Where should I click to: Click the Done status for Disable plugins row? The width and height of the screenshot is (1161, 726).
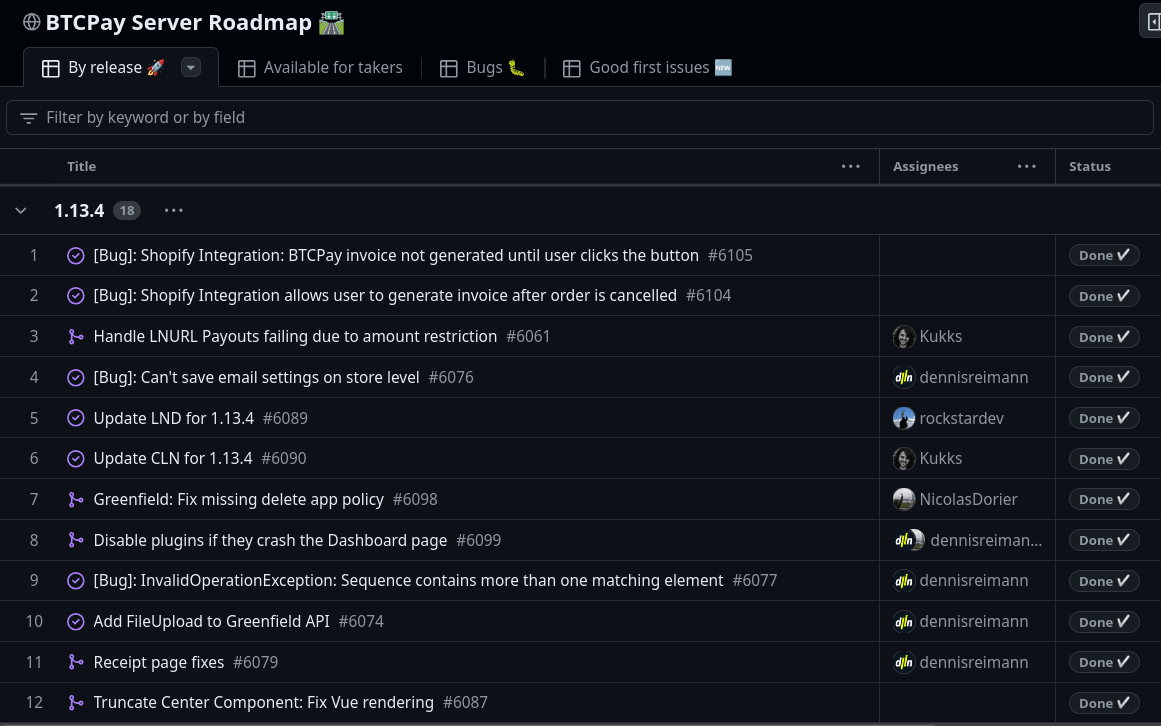point(1103,540)
